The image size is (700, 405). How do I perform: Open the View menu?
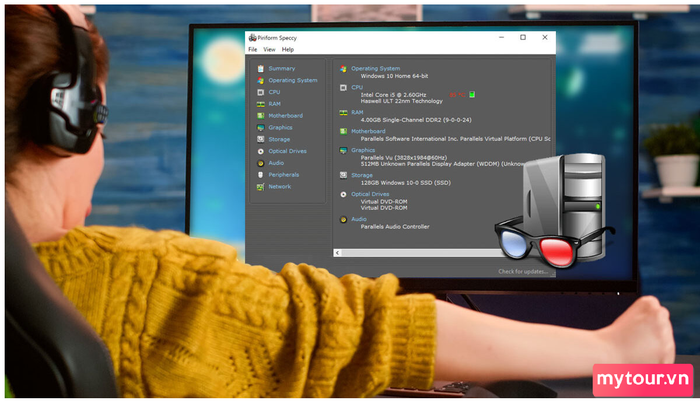point(269,49)
